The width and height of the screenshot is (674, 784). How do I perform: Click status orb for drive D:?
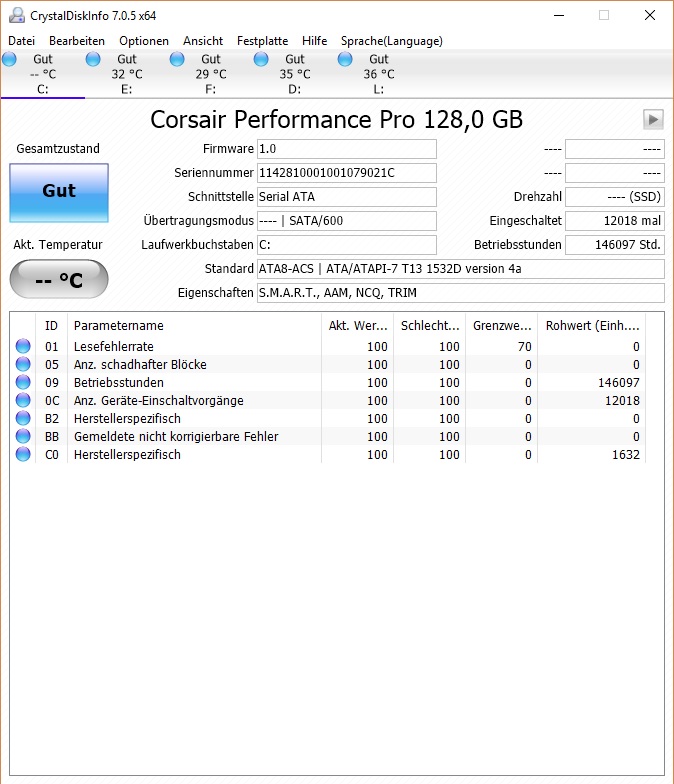pyautogui.click(x=261, y=60)
